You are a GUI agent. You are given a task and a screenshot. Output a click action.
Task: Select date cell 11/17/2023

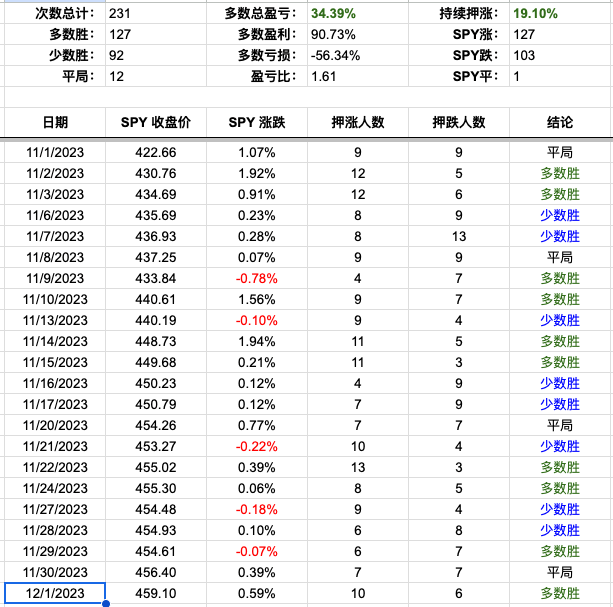pos(55,404)
